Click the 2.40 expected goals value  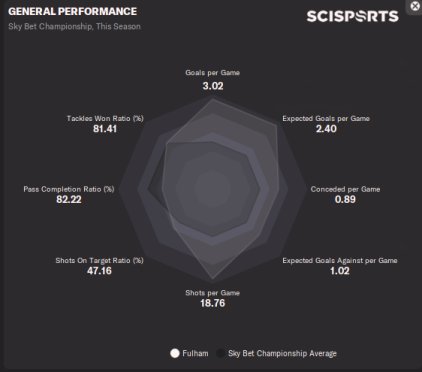326,129
